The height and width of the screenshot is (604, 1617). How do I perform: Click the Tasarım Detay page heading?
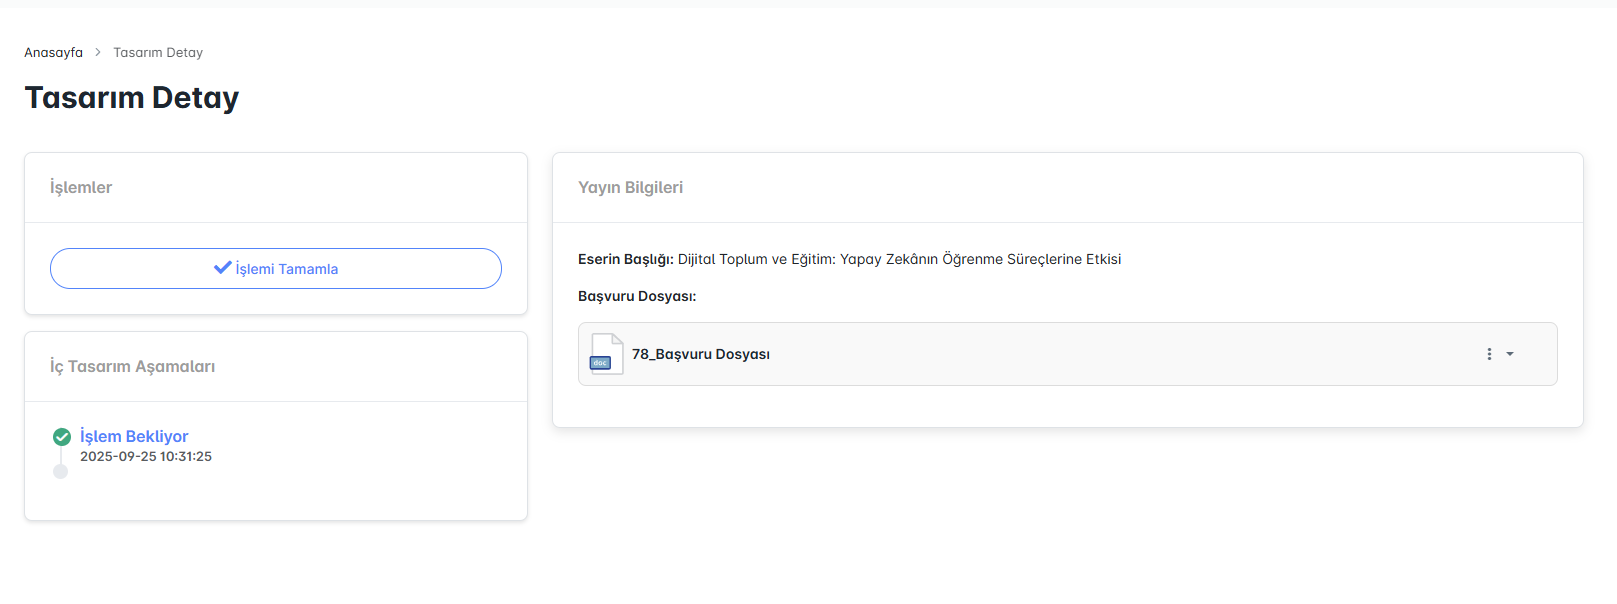132,98
